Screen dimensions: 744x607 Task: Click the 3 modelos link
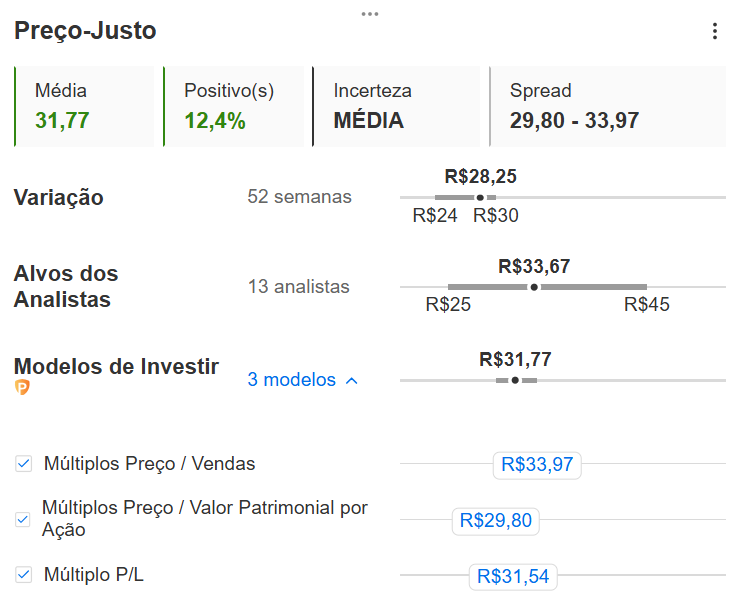click(291, 380)
